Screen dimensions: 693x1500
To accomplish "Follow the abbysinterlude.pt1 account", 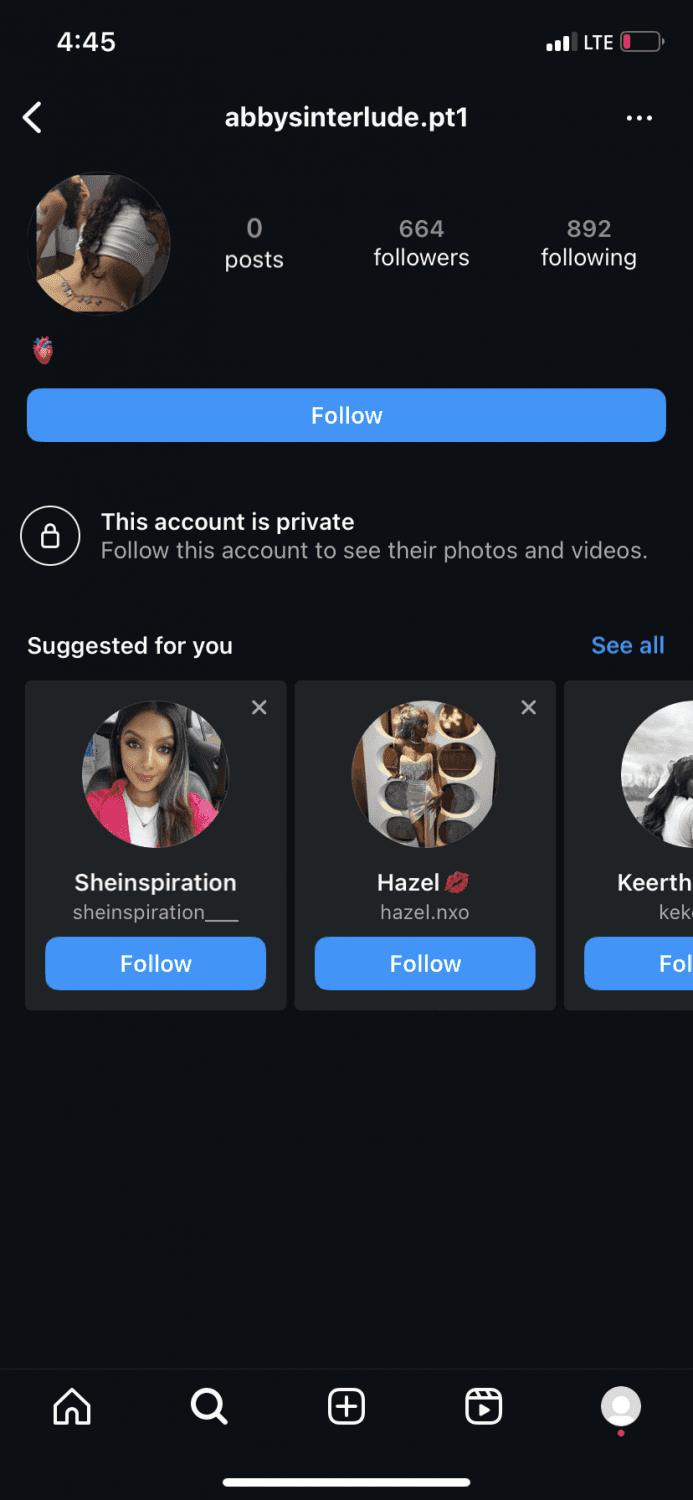I will [346, 415].
